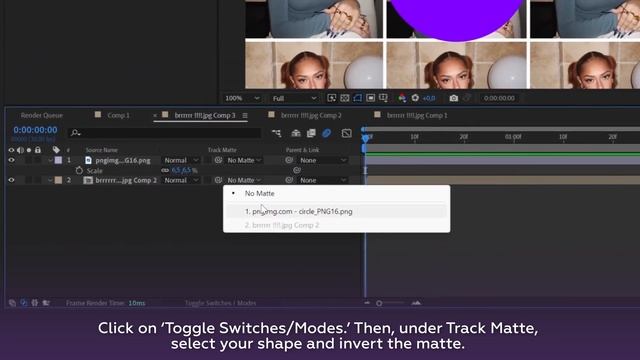
Task: Switch to Comp 1 tab
Action: [118, 116]
